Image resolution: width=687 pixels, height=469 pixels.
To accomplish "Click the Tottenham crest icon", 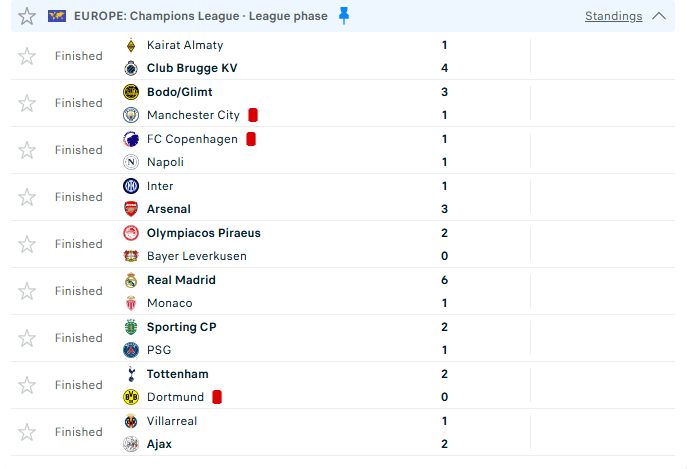I will [130, 374].
